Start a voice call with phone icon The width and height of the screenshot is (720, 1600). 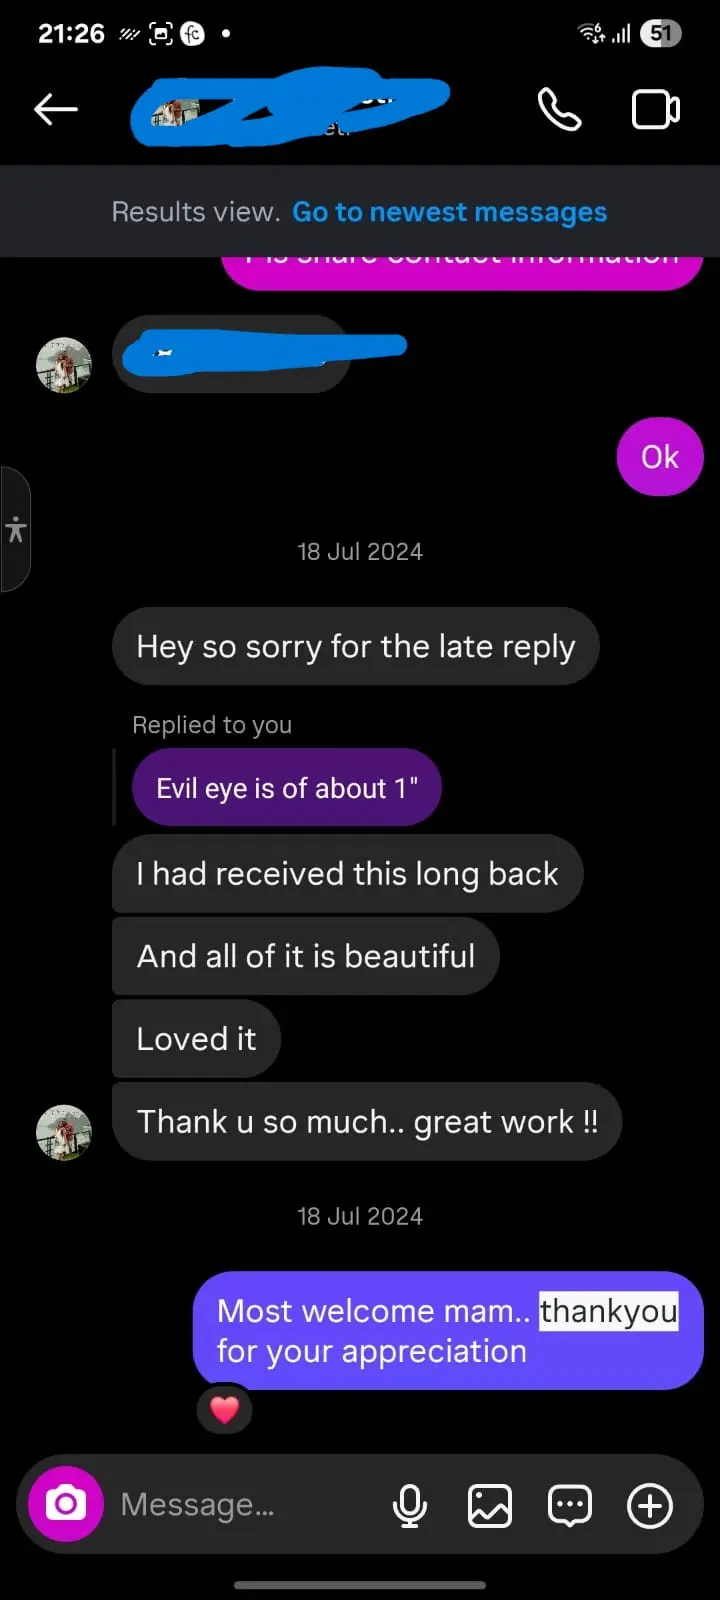pos(559,109)
